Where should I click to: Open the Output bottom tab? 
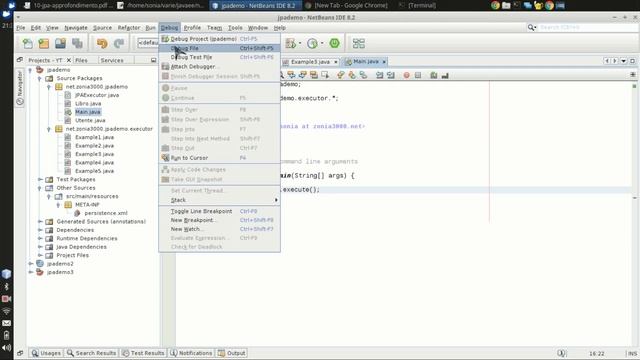232,353
